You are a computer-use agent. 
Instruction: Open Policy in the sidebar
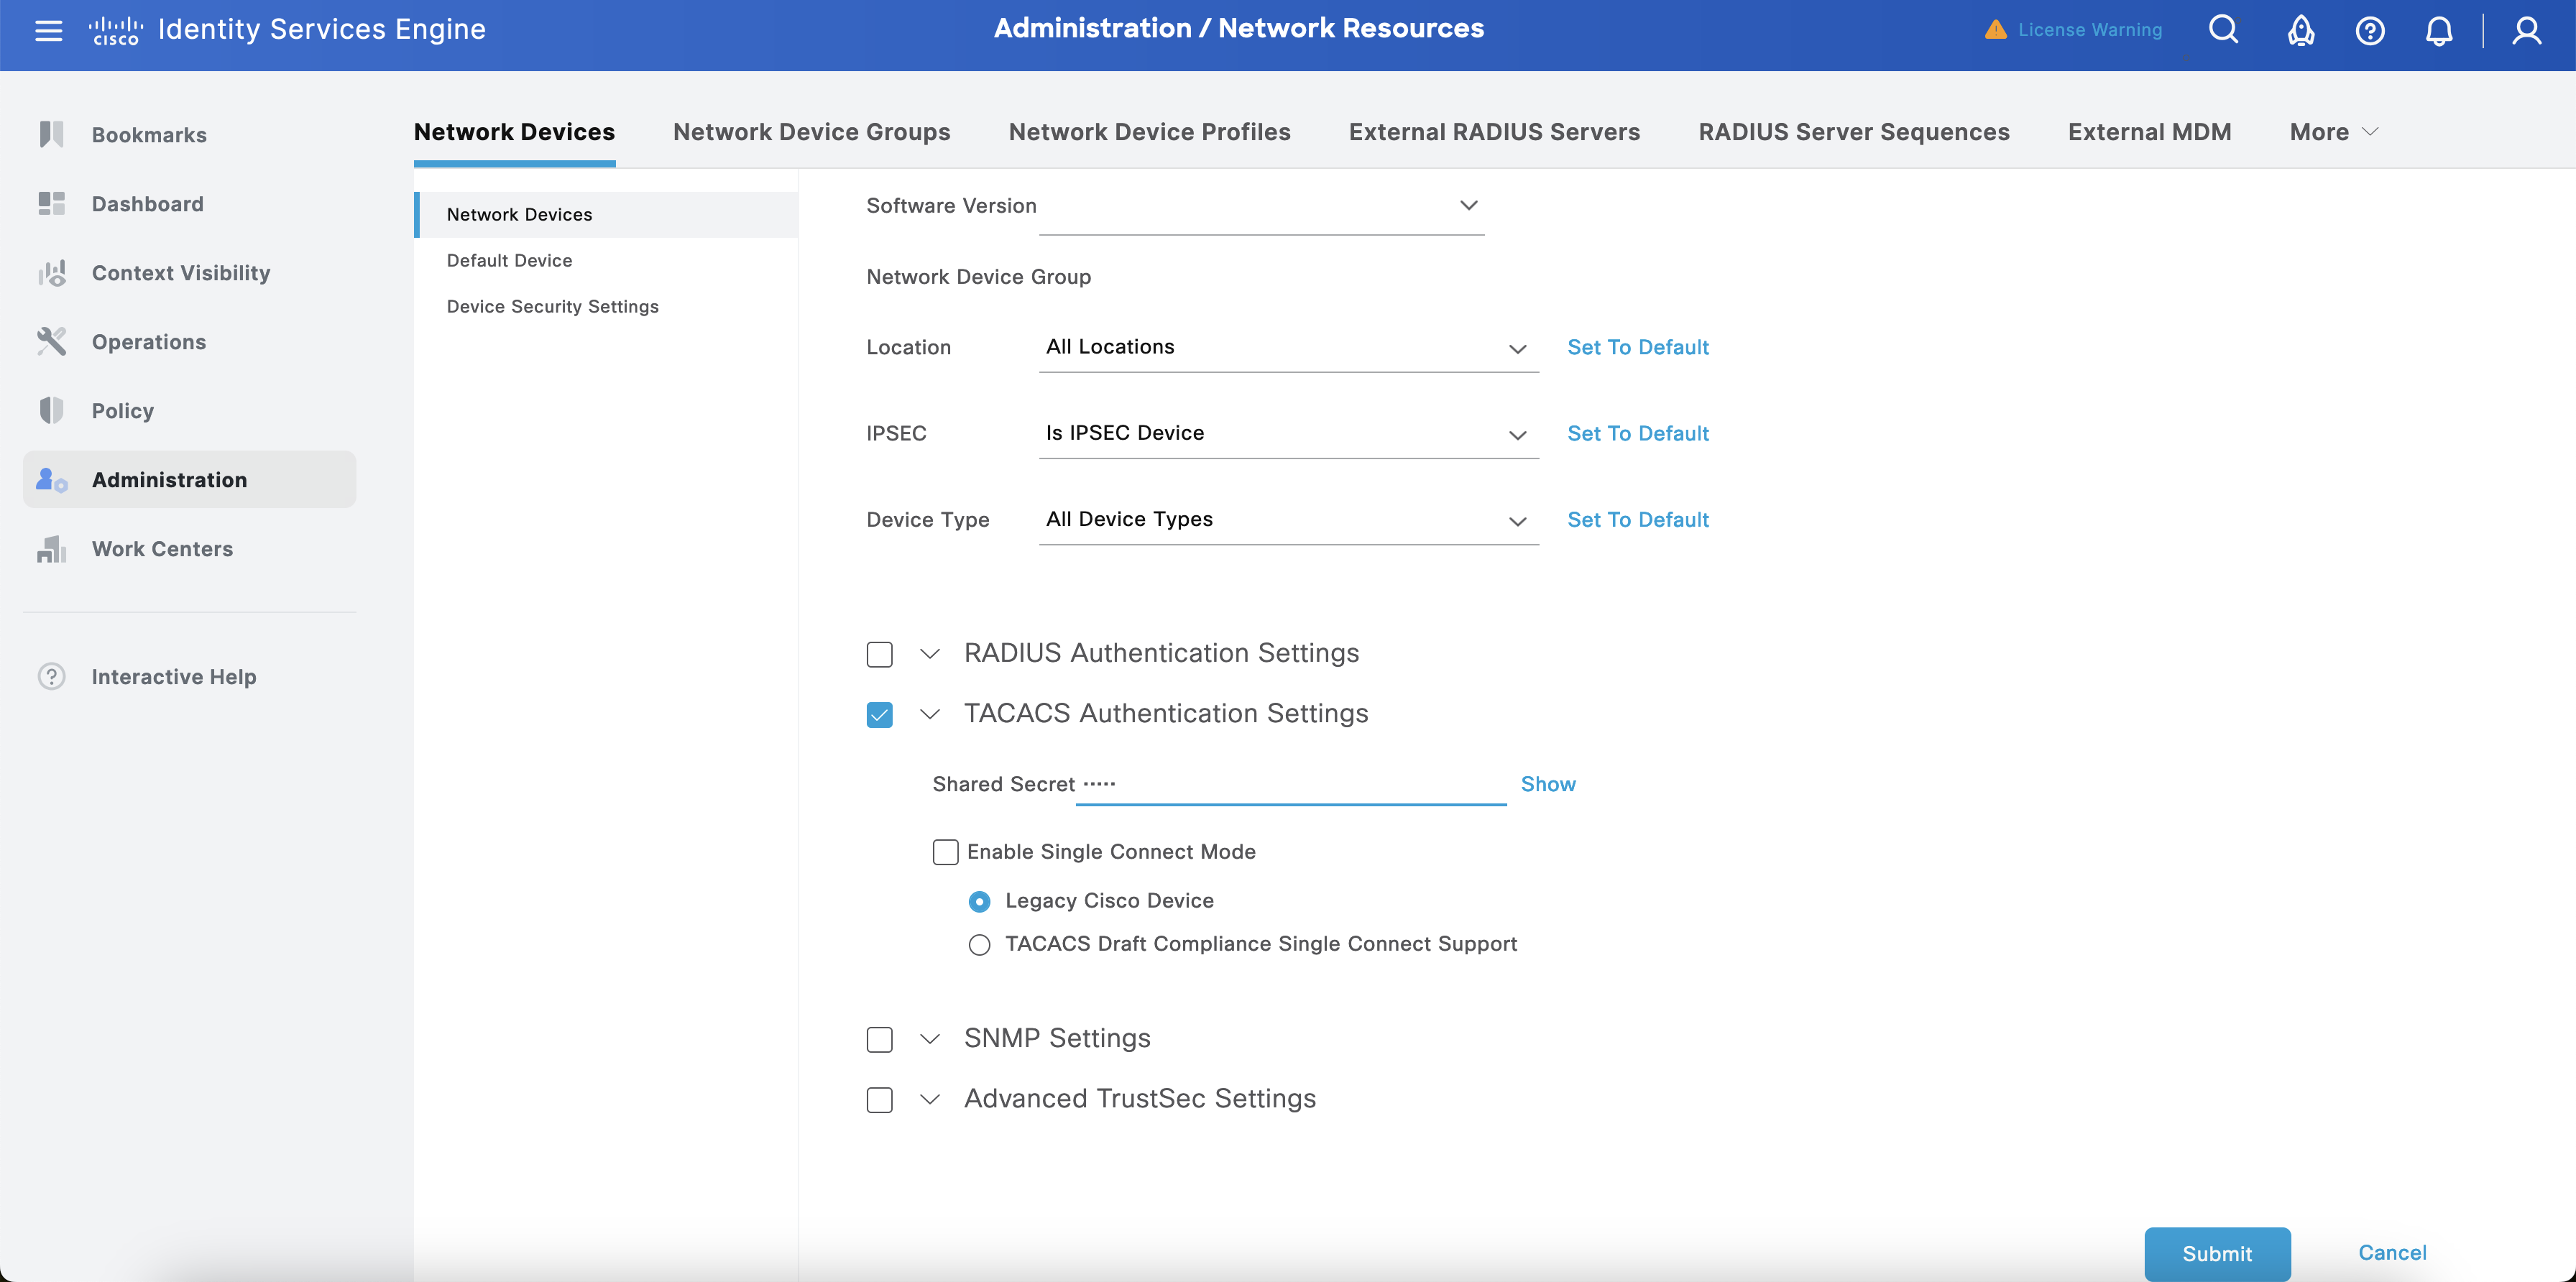pos(122,410)
